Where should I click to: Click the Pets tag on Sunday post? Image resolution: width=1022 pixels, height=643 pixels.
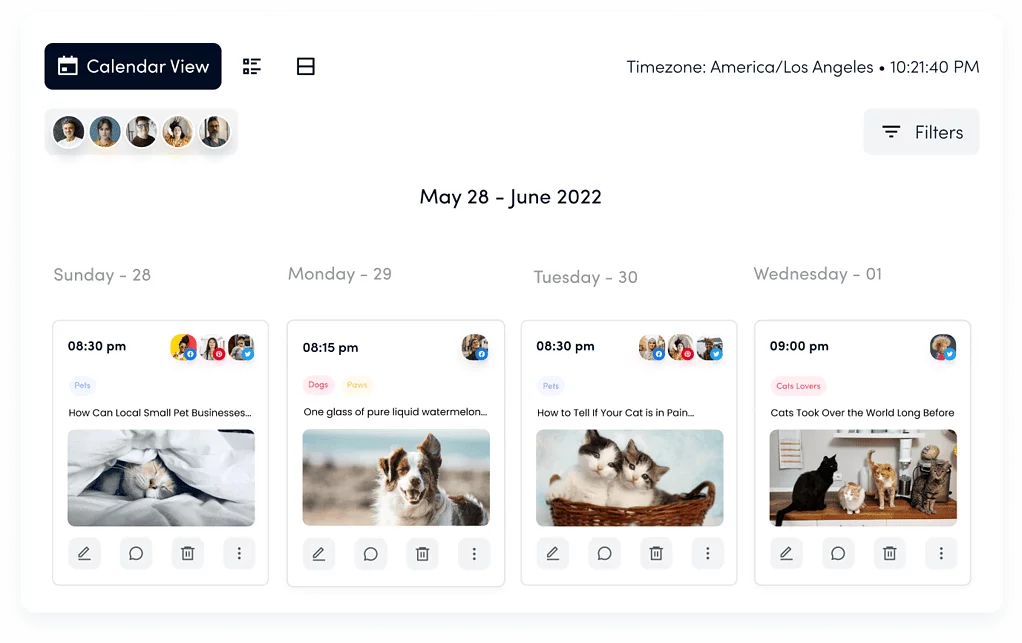tap(82, 385)
